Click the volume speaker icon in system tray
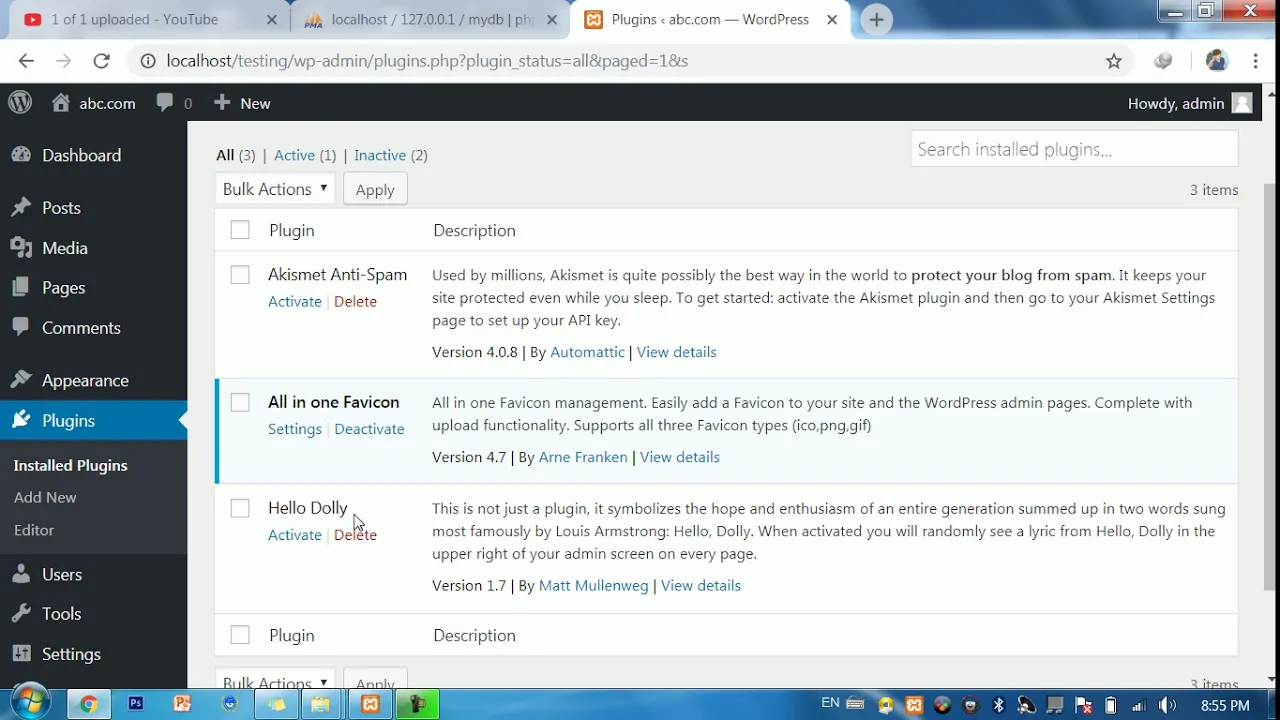Image resolution: width=1280 pixels, height=720 pixels. tap(1167, 705)
